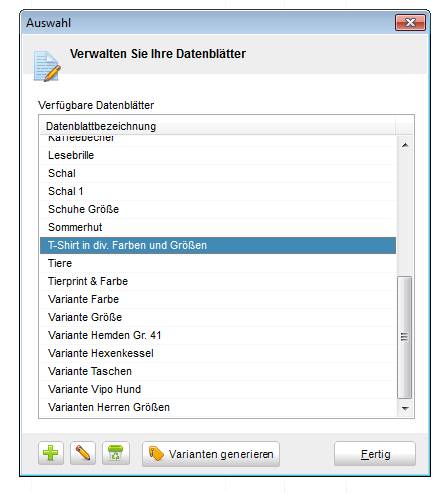
Task: Choose Schuhe Größe from the list
Action: click(x=218, y=209)
